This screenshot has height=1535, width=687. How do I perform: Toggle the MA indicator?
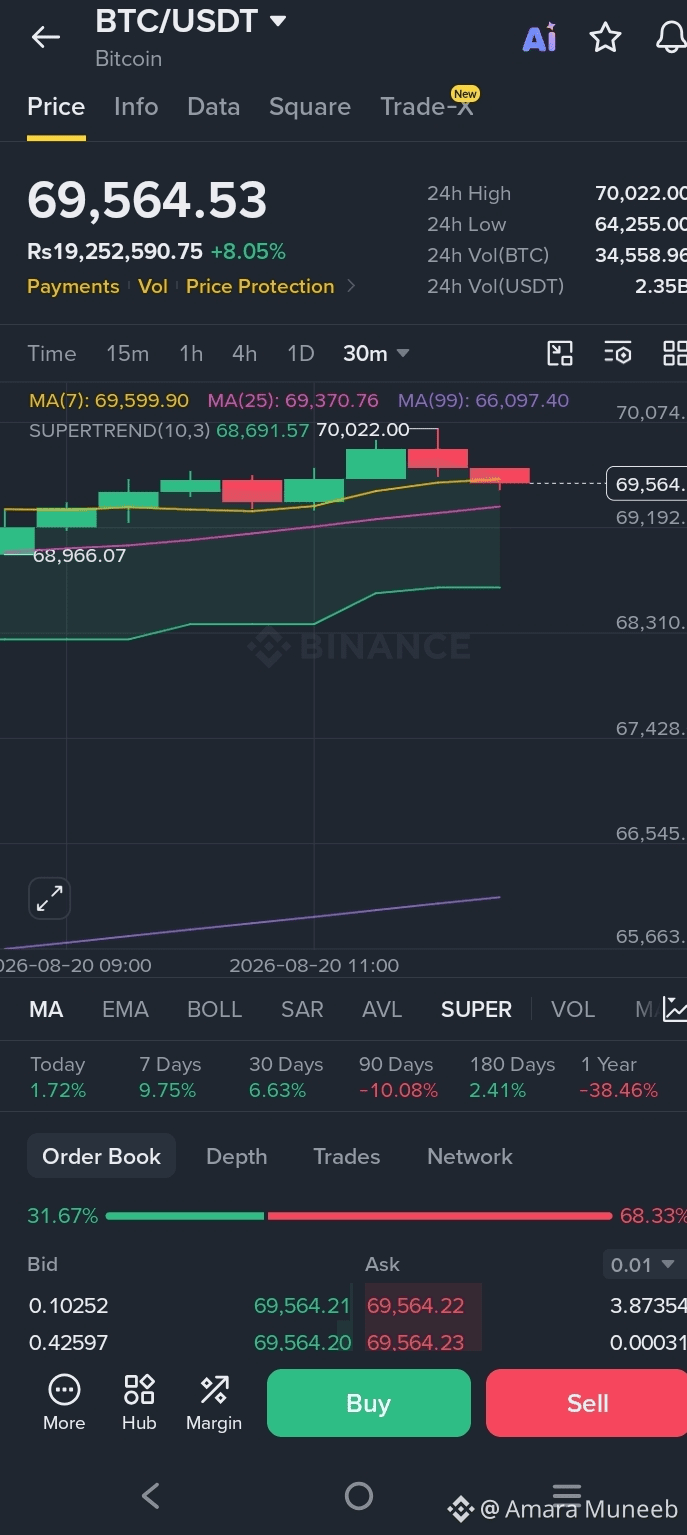click(x=46, y=1009)
